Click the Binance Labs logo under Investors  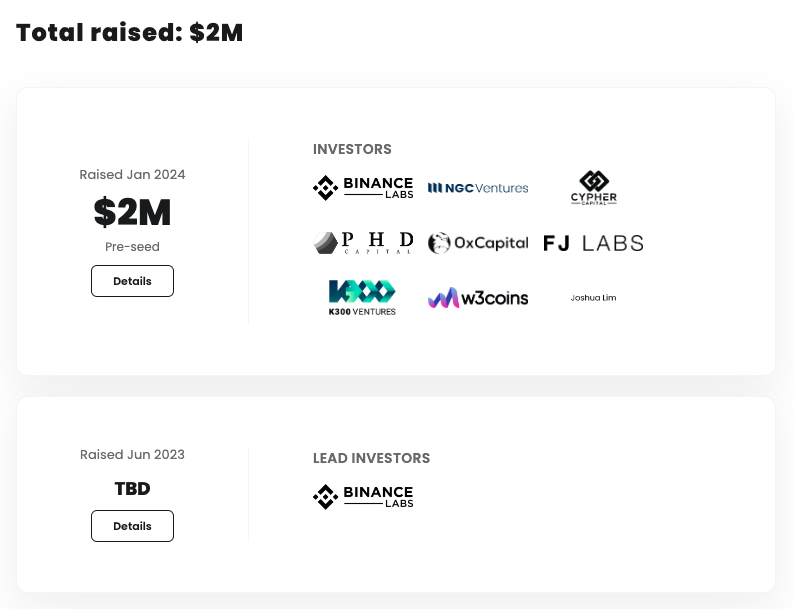[x=363, y=187]
